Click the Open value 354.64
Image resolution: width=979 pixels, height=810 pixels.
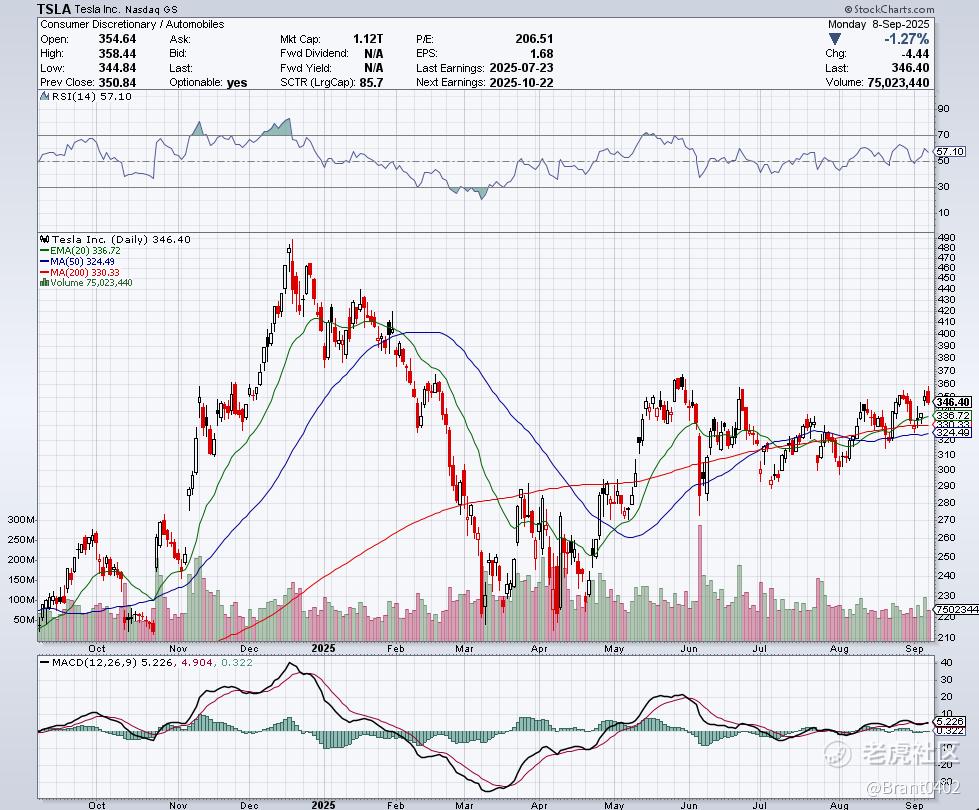coord(117,39)
